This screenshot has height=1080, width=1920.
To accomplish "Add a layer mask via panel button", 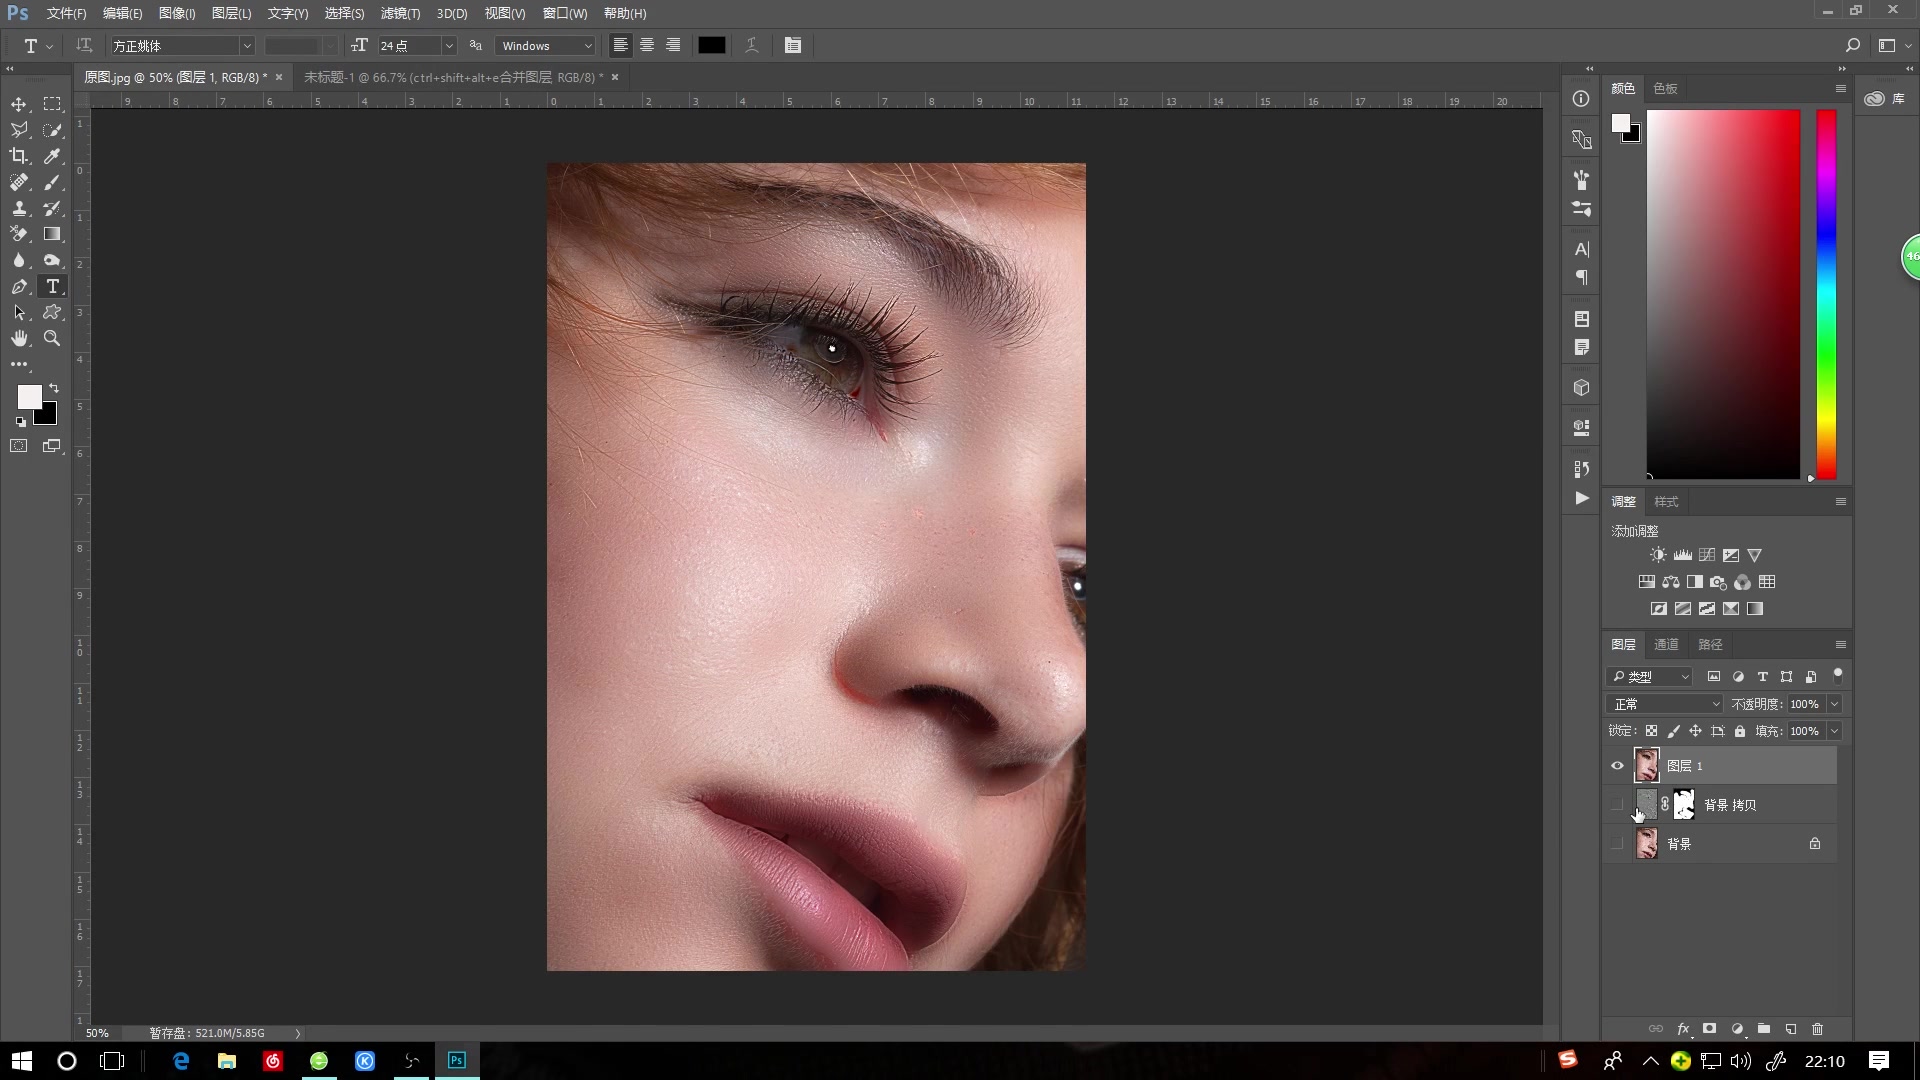I will pyautogui.click(x=1710, y=1029).
